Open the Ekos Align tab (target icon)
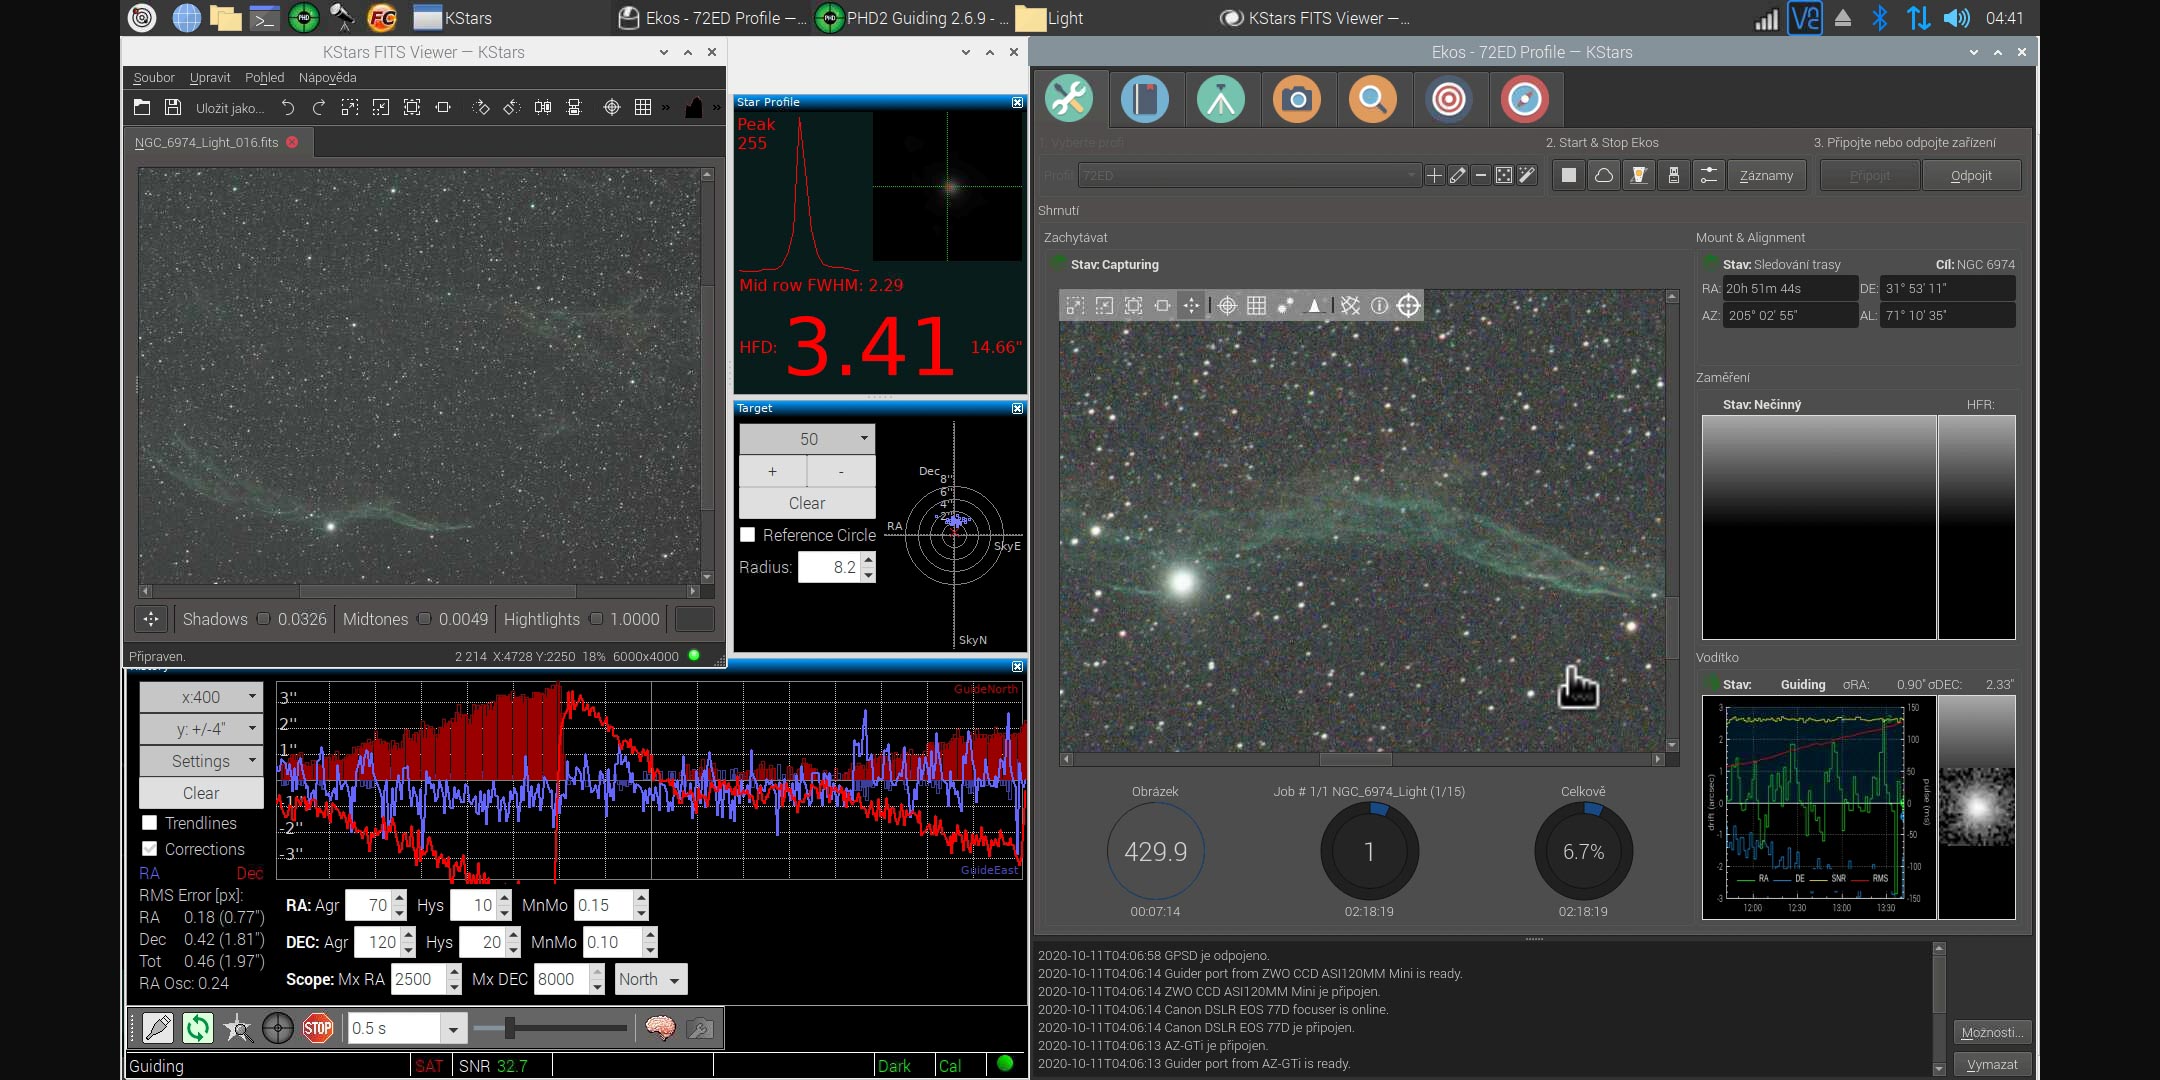Viewport: 2160px width, 1080px height. coord(1449,99)
